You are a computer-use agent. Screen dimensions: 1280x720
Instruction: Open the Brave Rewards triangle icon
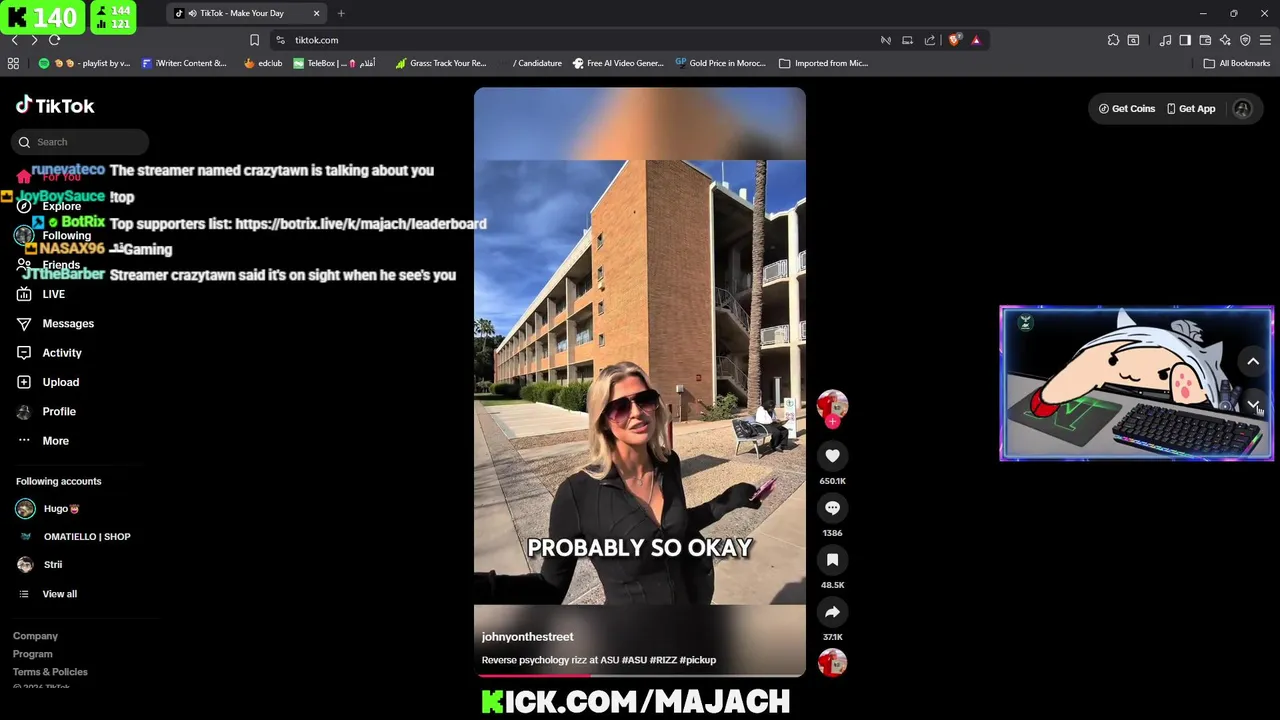[x=976, y=40]
